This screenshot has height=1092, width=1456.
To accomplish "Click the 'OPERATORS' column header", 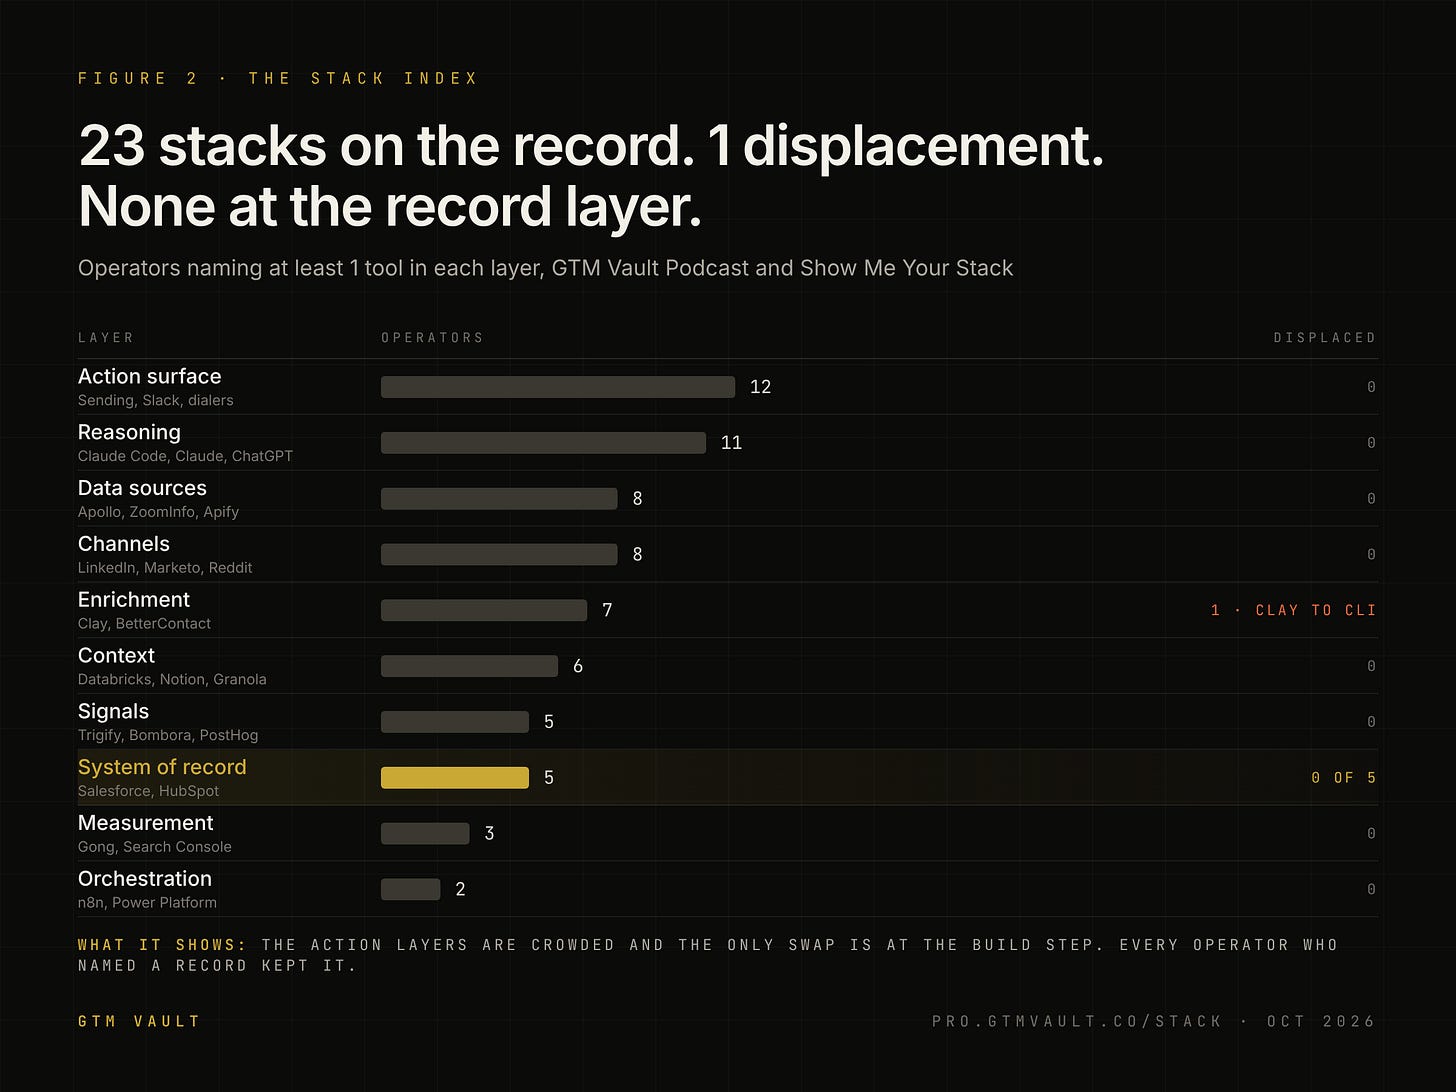I will [432, 338].
